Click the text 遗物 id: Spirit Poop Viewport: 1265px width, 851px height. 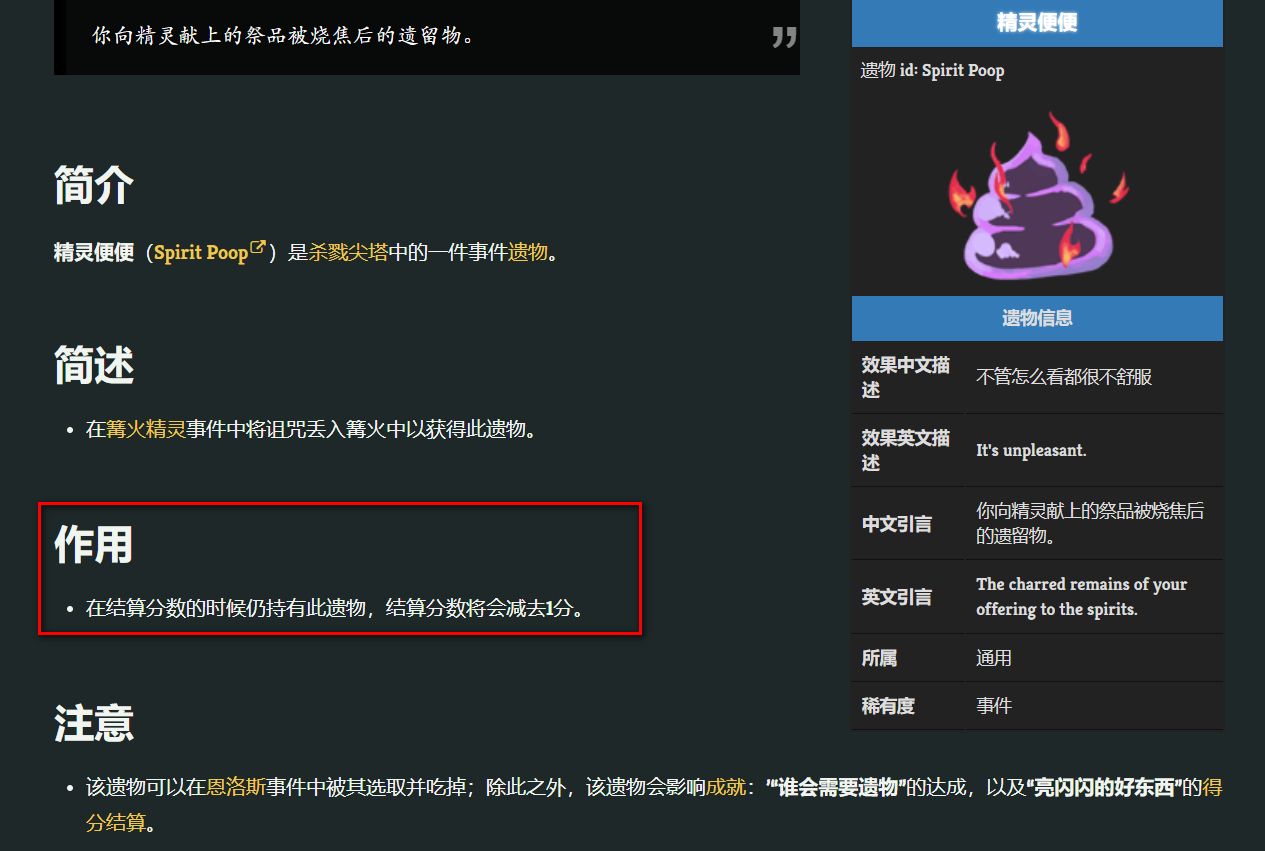tap(932, 70)
